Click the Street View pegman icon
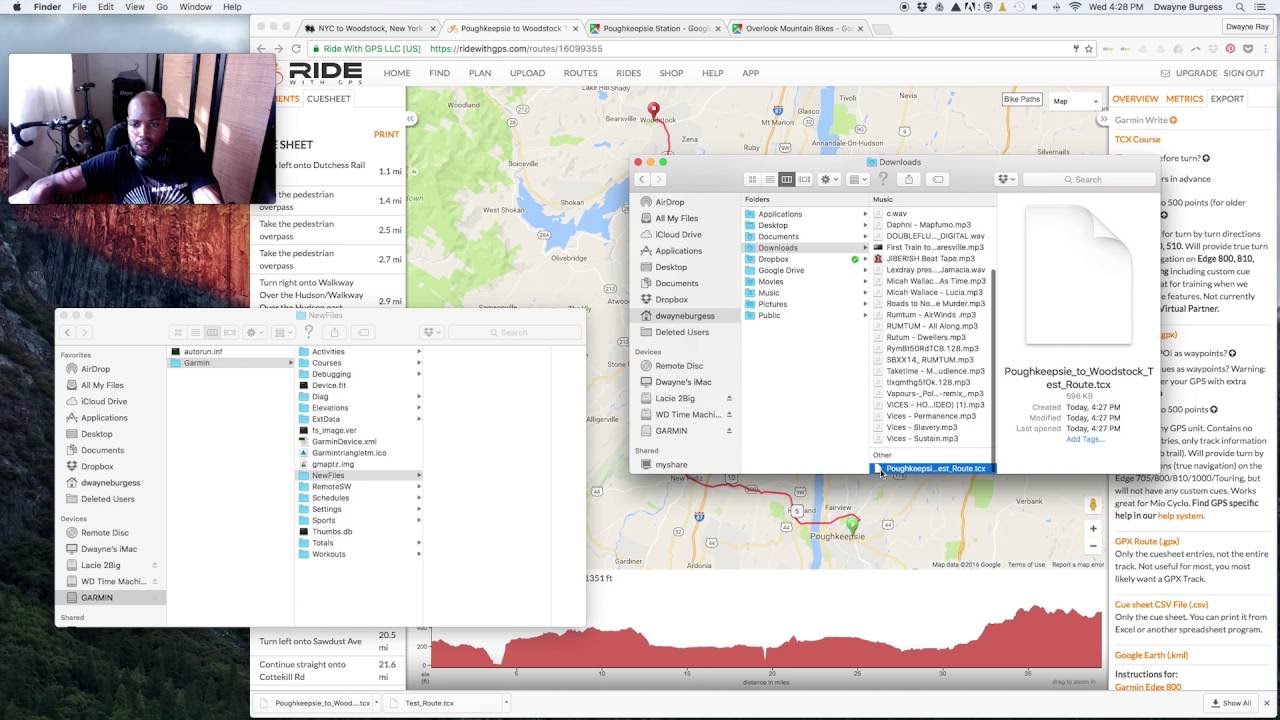The height and width of the screenshot is (720, 1280). coord(1094,505)
